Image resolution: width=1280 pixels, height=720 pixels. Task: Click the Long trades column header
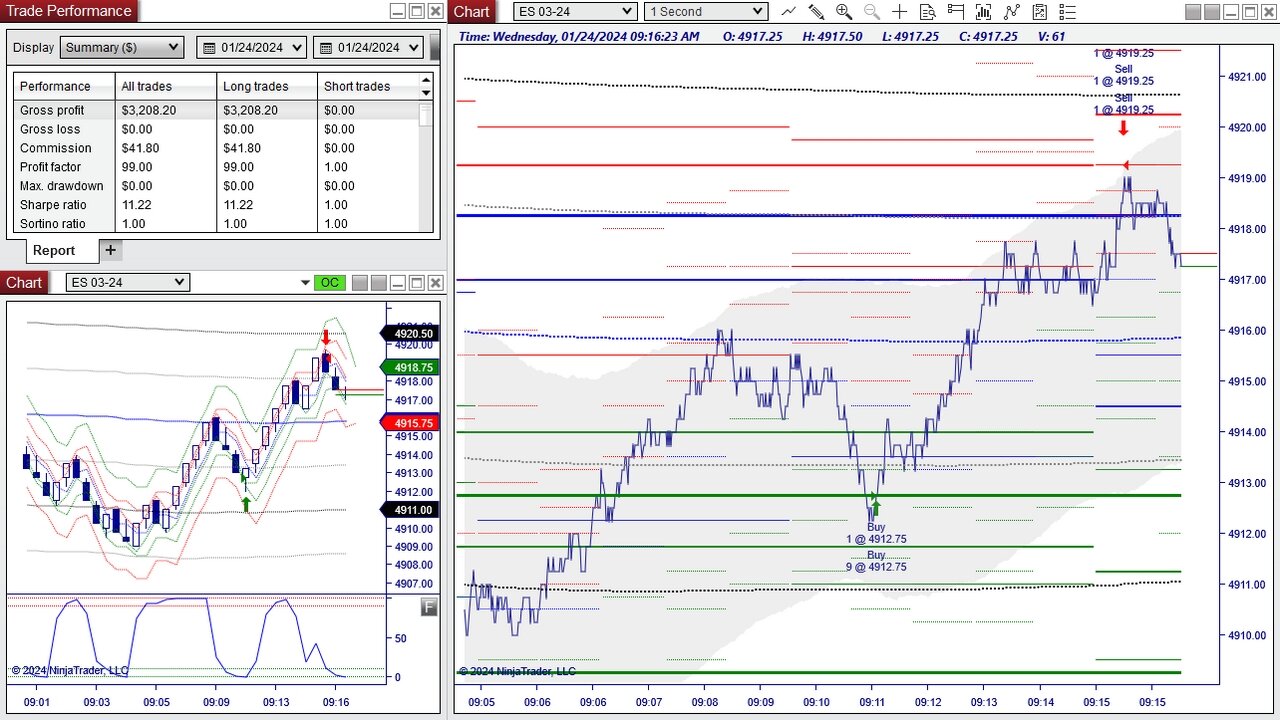coord(267,87)
